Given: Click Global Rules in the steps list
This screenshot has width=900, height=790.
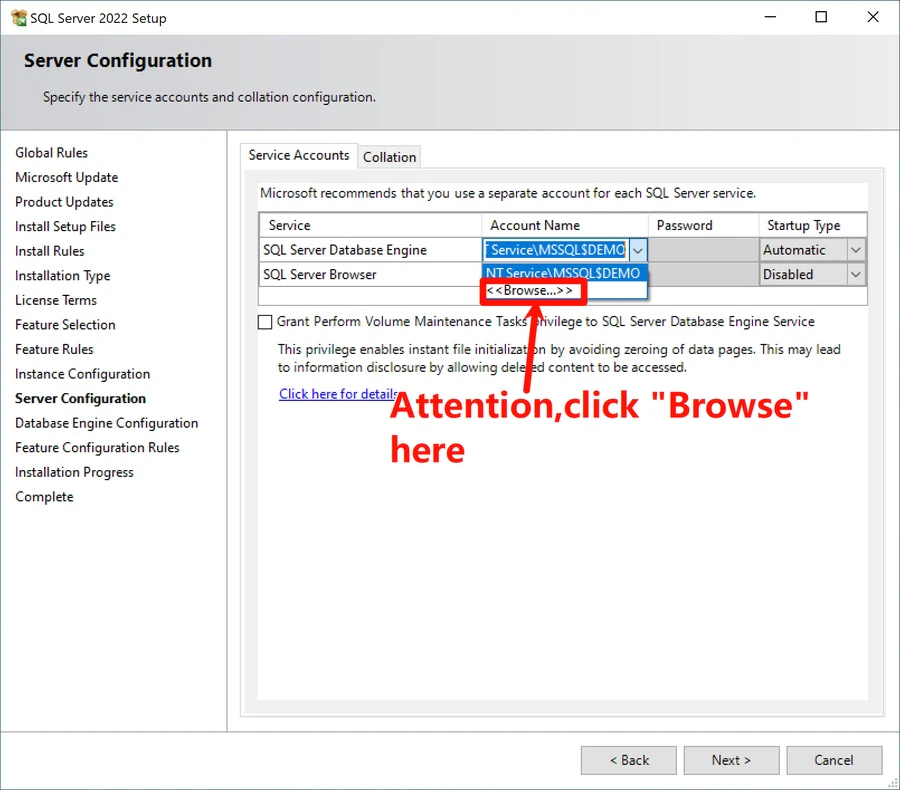Looking at the screenshot, I should 52,153.
